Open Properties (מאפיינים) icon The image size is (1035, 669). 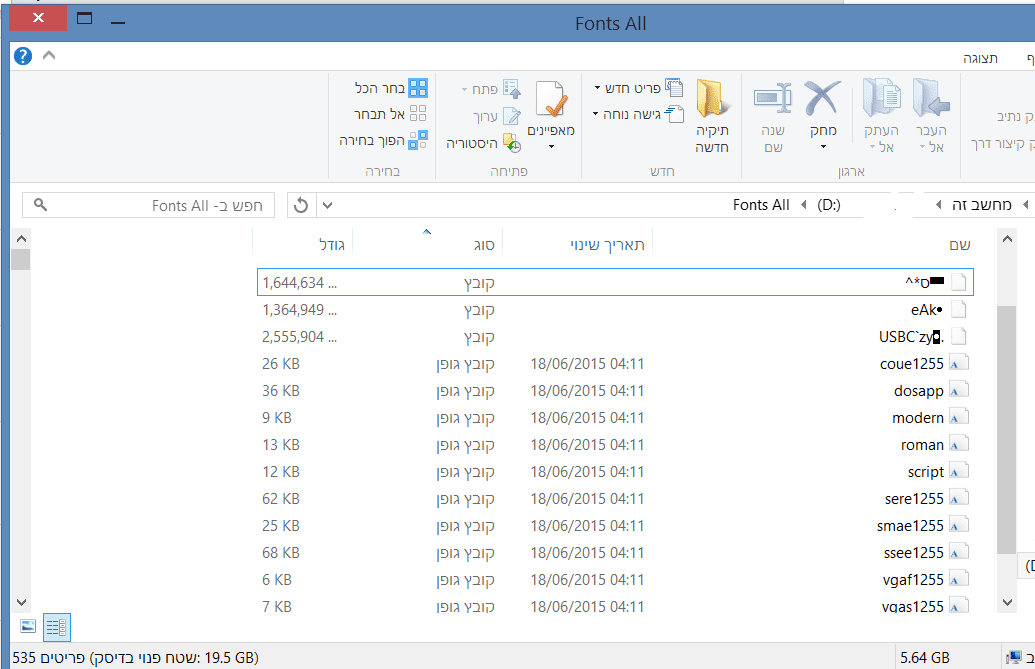(x=551, y=100)
